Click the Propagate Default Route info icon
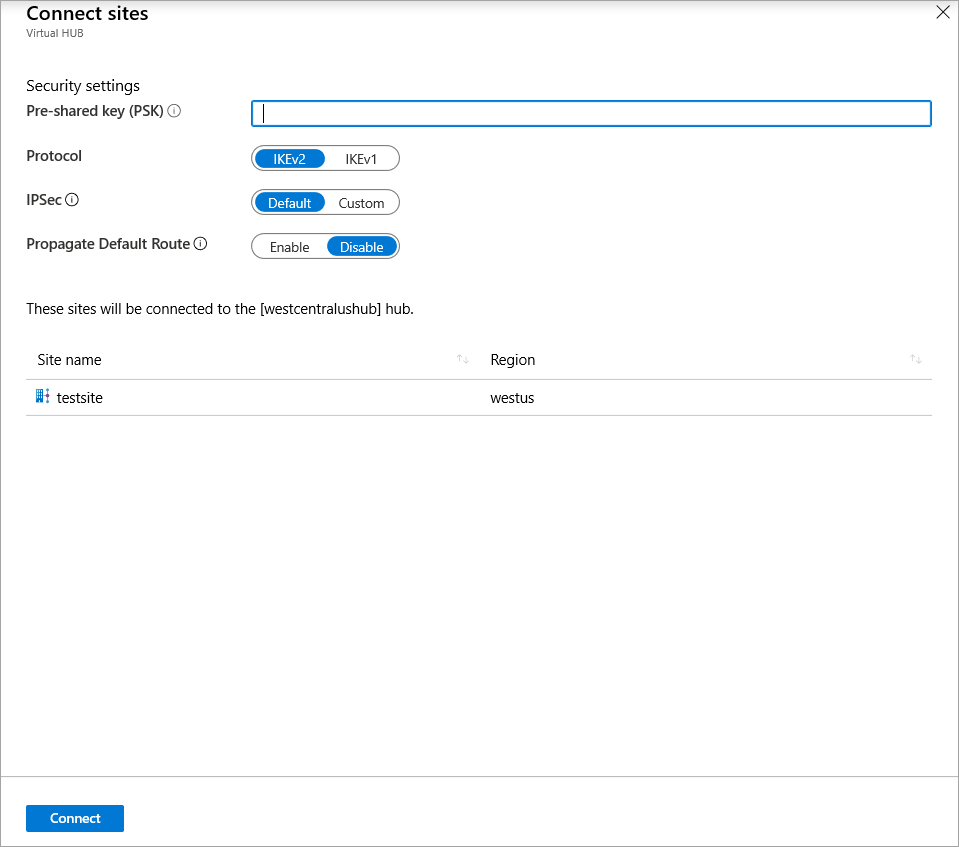This screenshot has width=959, height=847. [x=201, y=244]
